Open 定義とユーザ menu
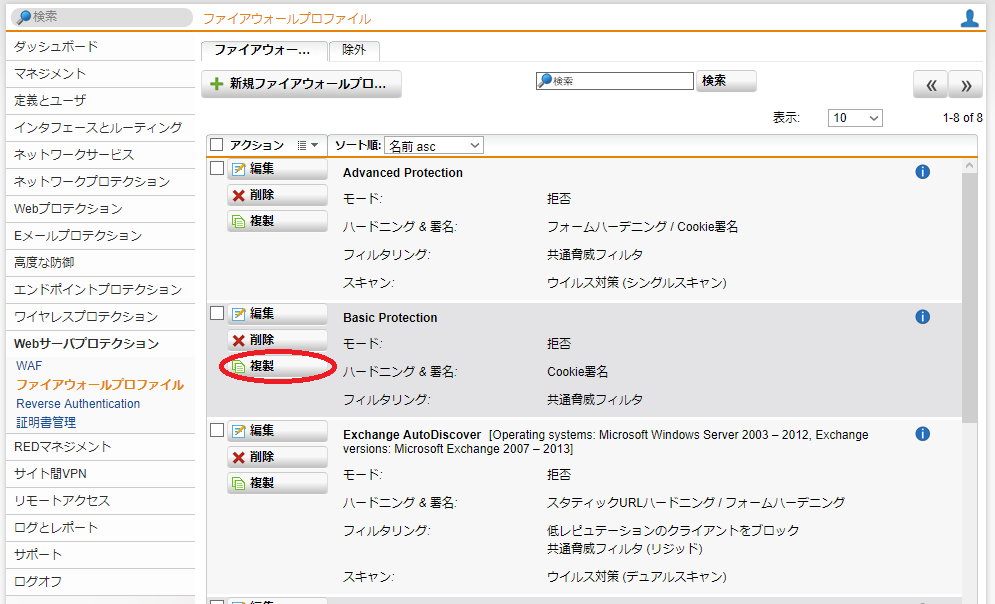Viewport: 995px width, 604px height. (x=100, y=101)
